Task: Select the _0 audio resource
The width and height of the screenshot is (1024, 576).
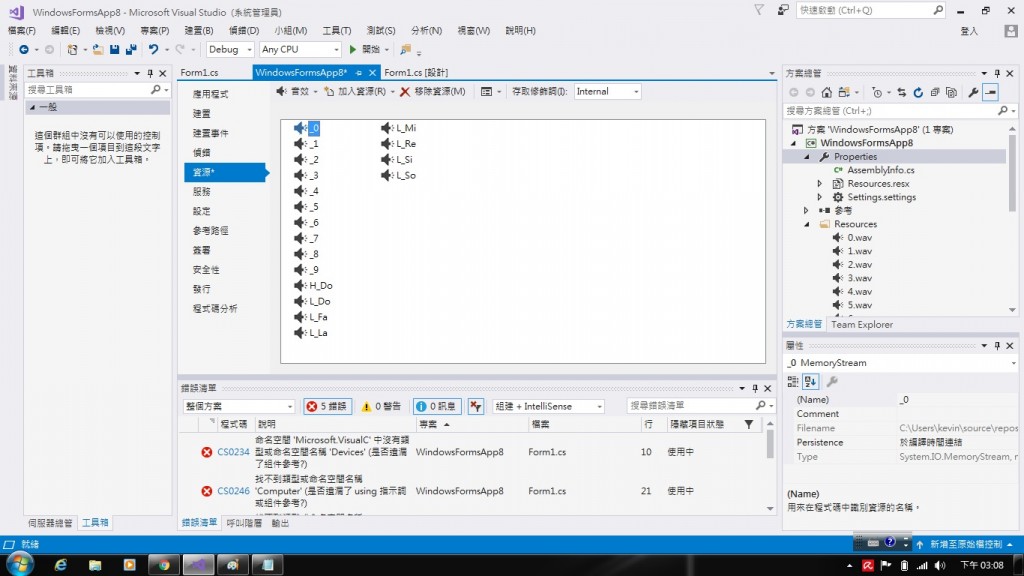Action: point(307,128)
